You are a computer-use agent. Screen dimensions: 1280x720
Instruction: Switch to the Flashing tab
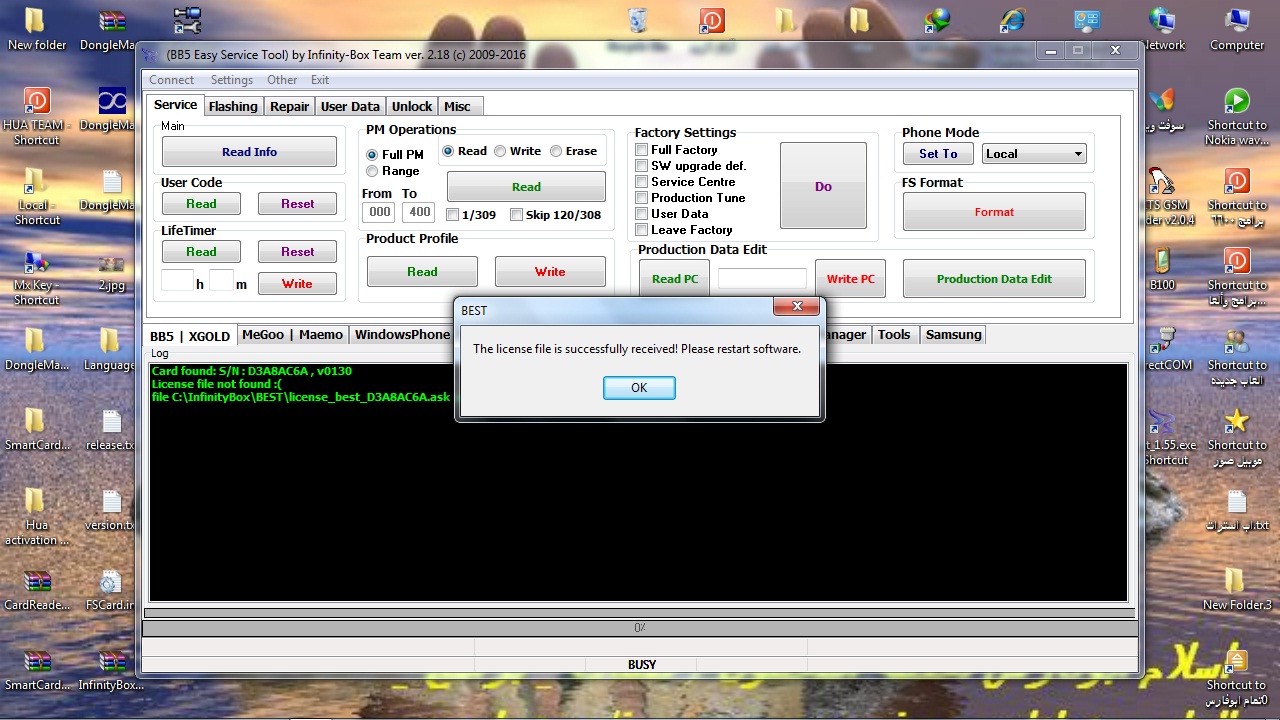(233, 106)
